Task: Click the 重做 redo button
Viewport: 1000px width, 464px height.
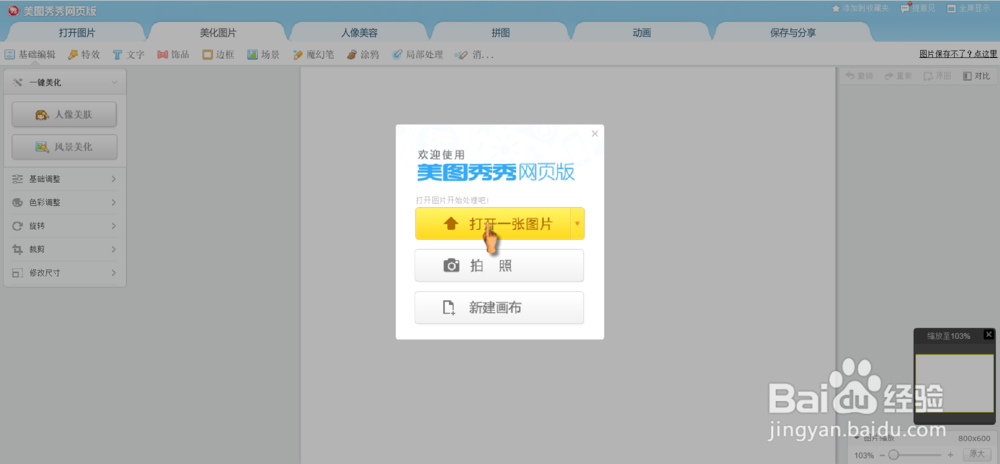Action: tap(898, 76)
